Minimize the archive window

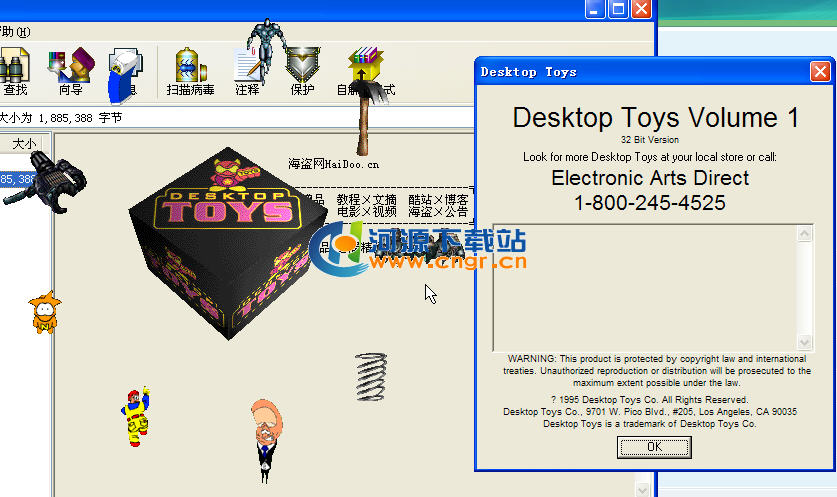(x=595, y=9)
